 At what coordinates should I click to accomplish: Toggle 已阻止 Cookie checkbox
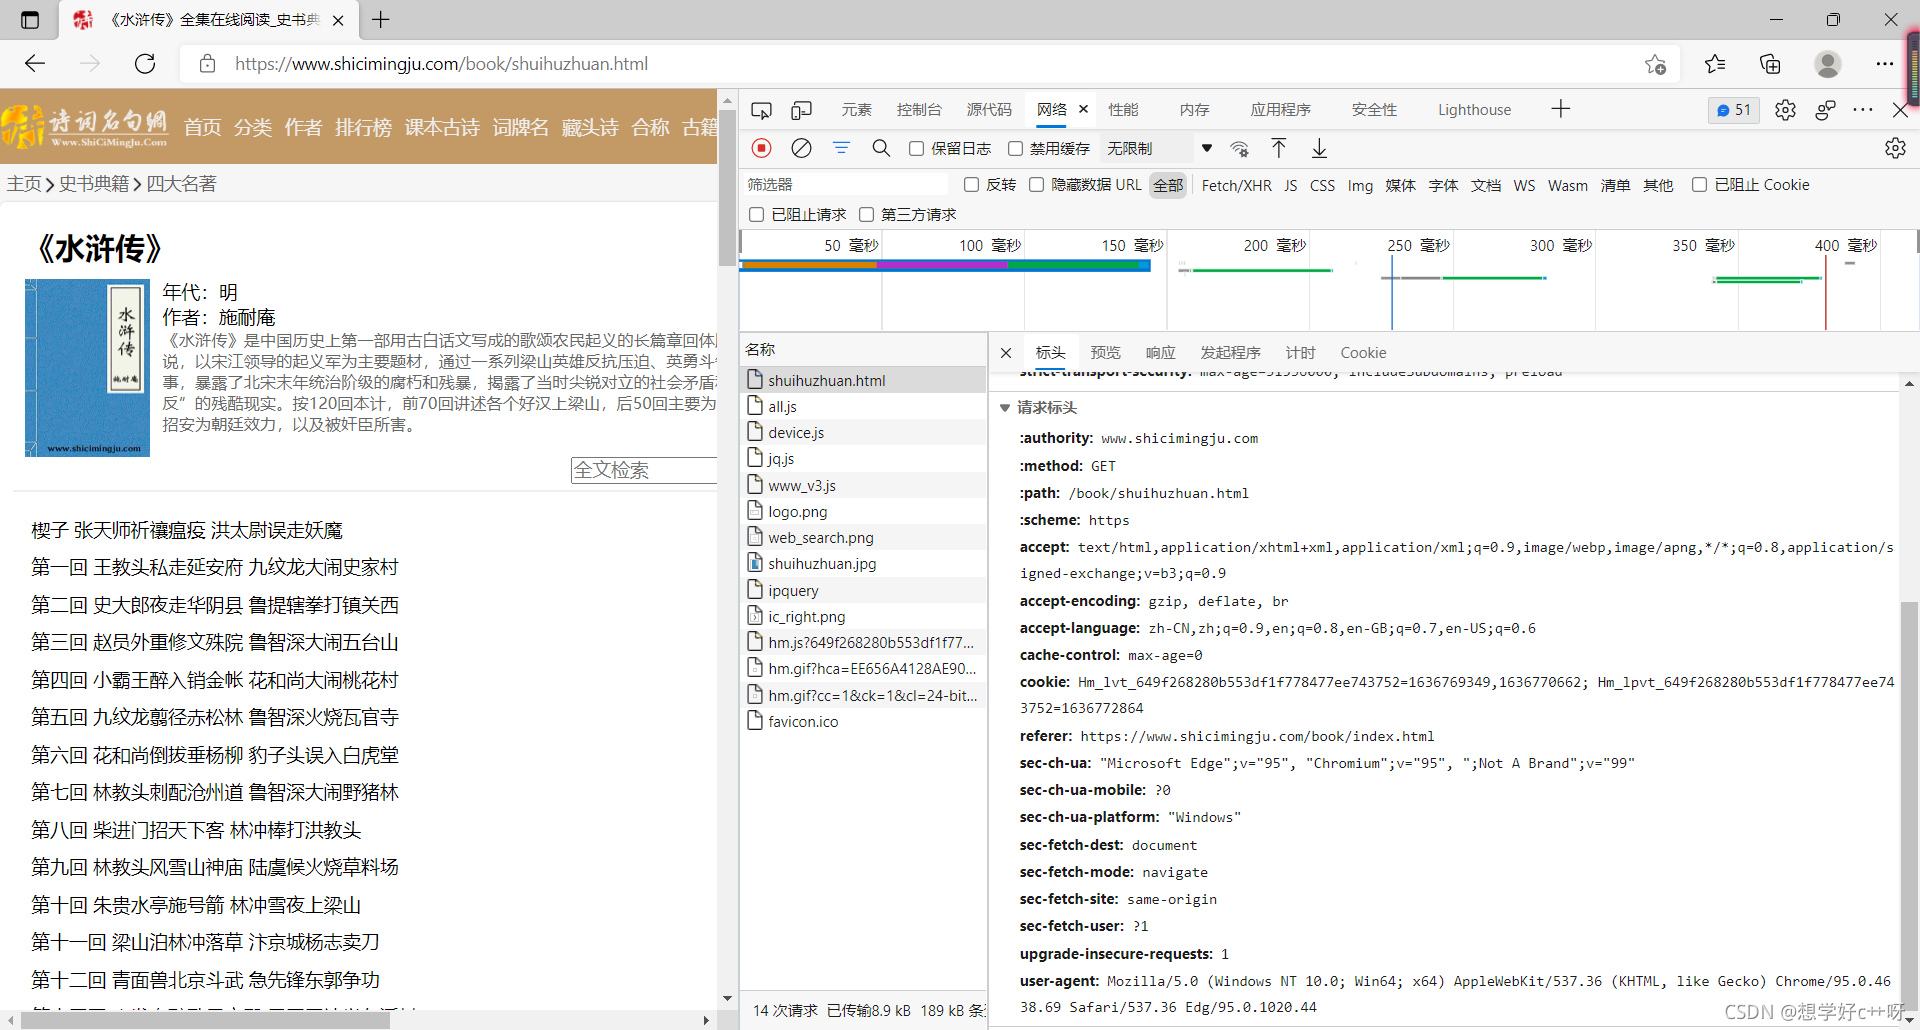click(1699, 185)
